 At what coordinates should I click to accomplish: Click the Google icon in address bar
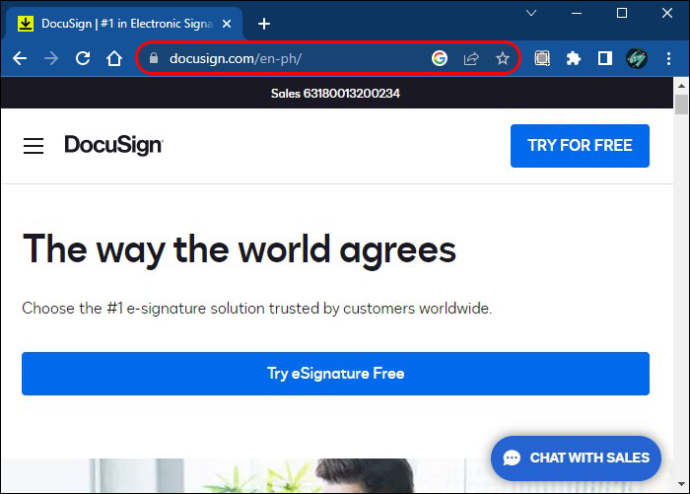coord(440,58)
